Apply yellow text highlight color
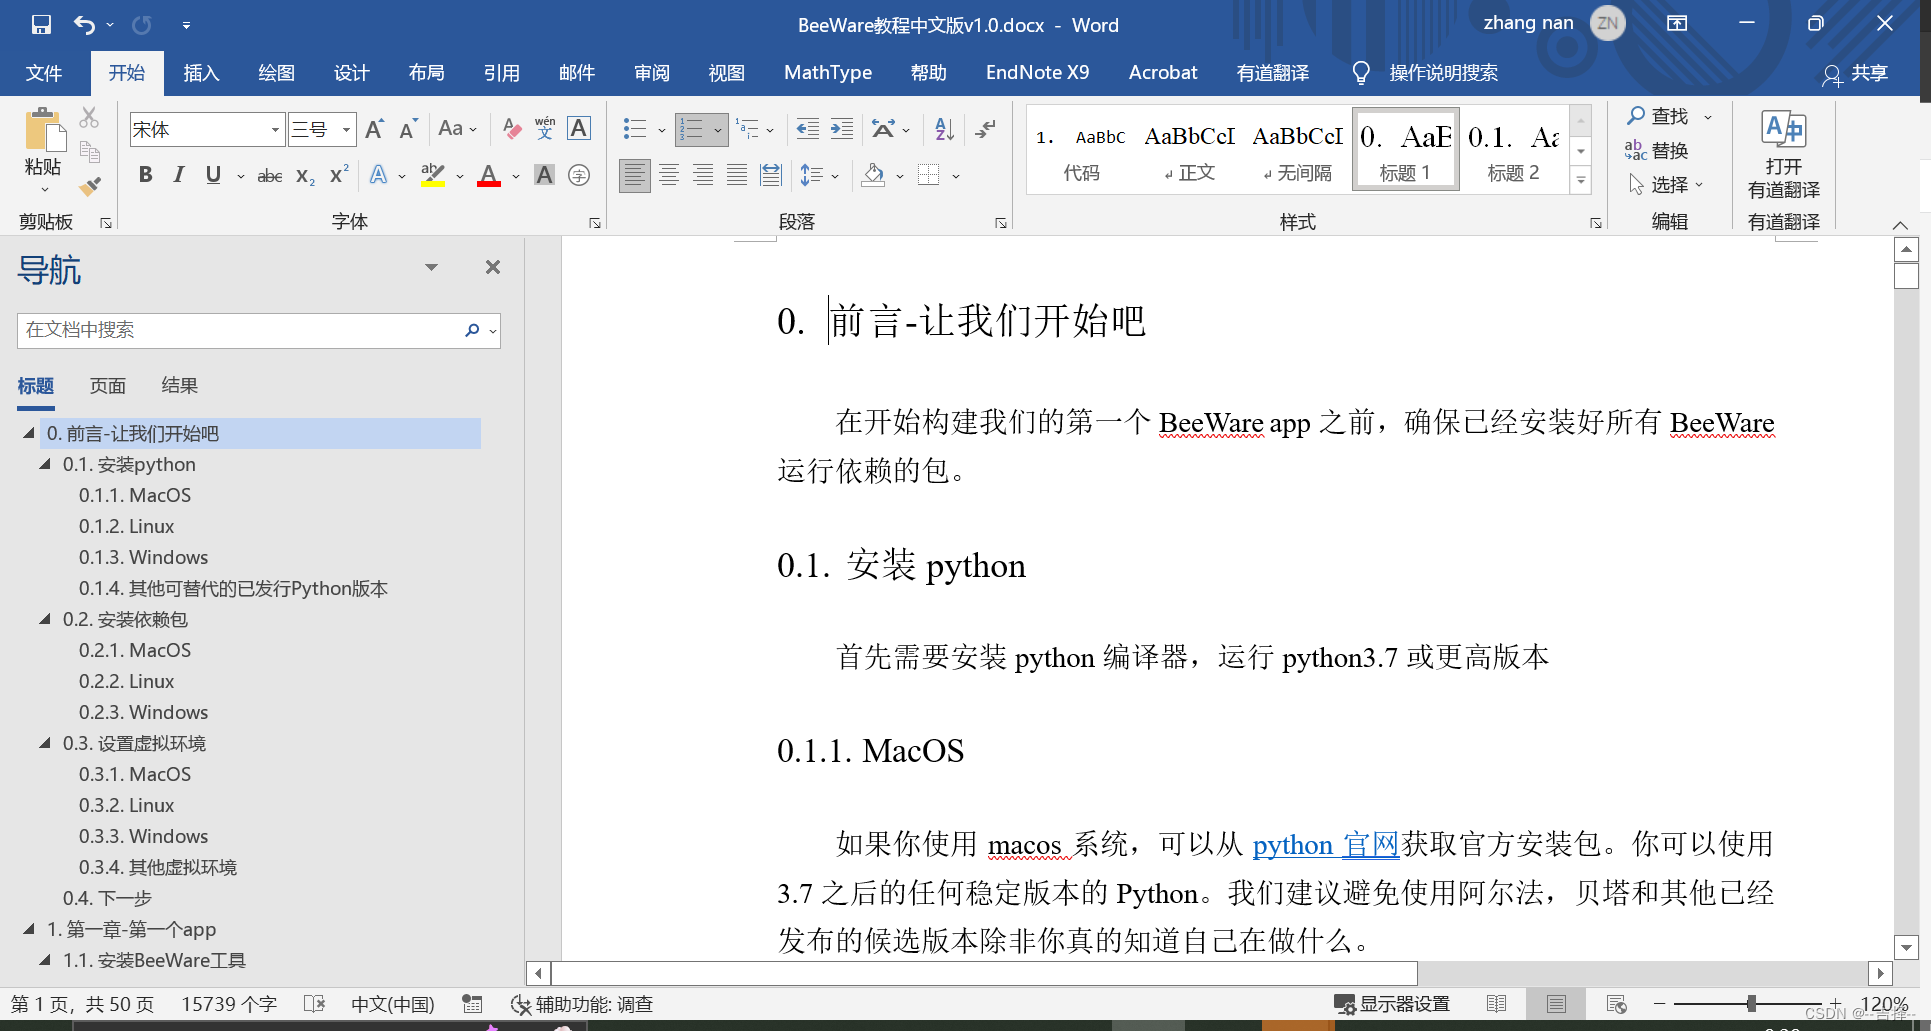This screenshot has width=1931, height=1031. pos(433,176)
